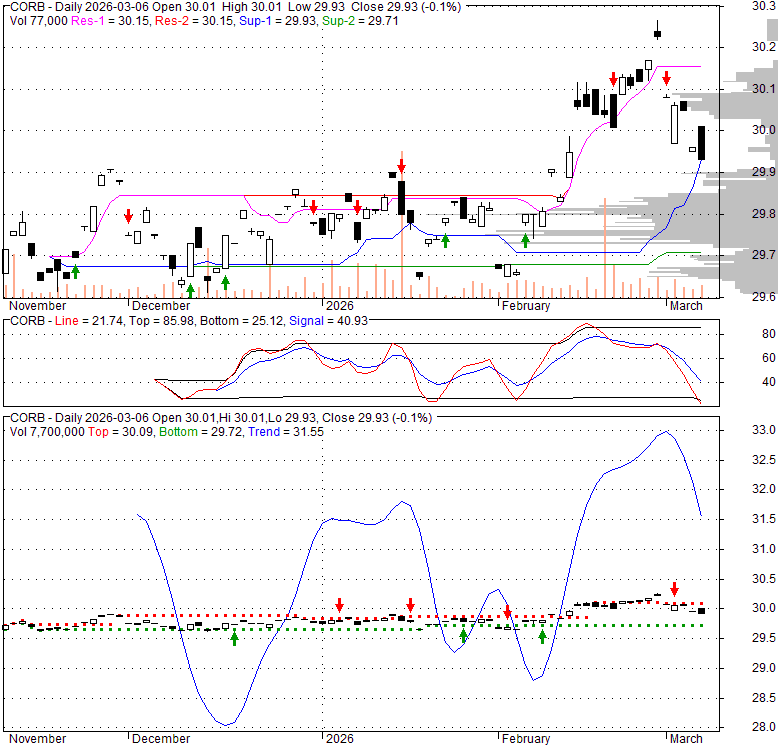Click the highest candlestick near 30.25 in the top chart
Screen dimensions: 780x745
(x=657, y=33)
